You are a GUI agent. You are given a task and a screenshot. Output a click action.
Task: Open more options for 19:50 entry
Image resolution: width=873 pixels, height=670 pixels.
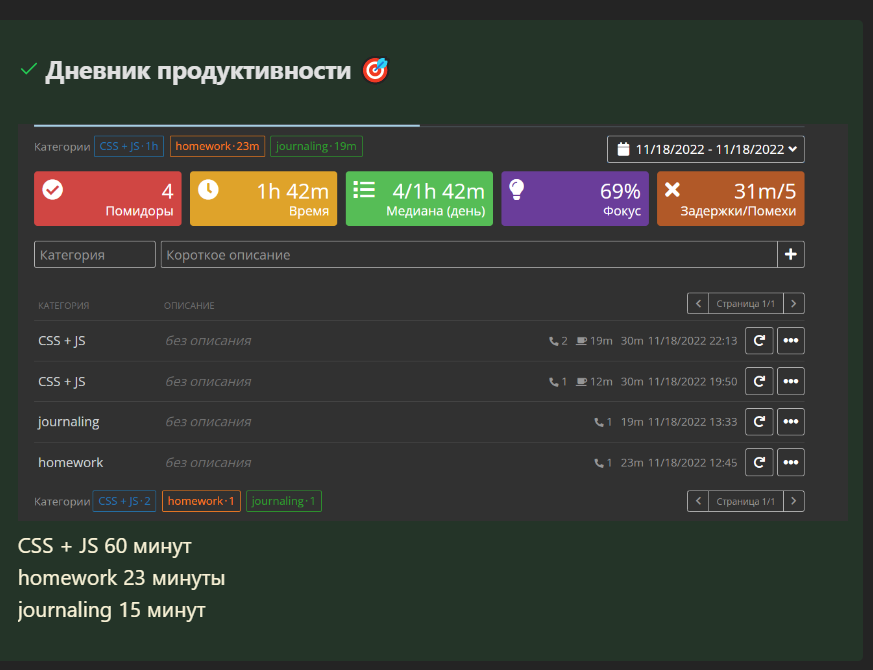coord(791,382)
